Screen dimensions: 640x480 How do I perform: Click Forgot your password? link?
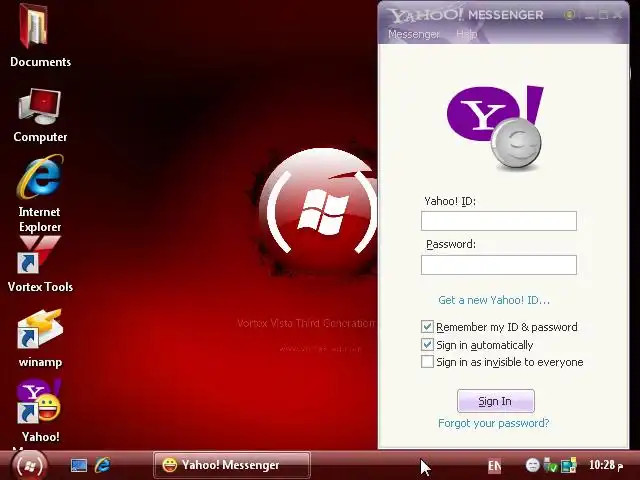[493, 423]
